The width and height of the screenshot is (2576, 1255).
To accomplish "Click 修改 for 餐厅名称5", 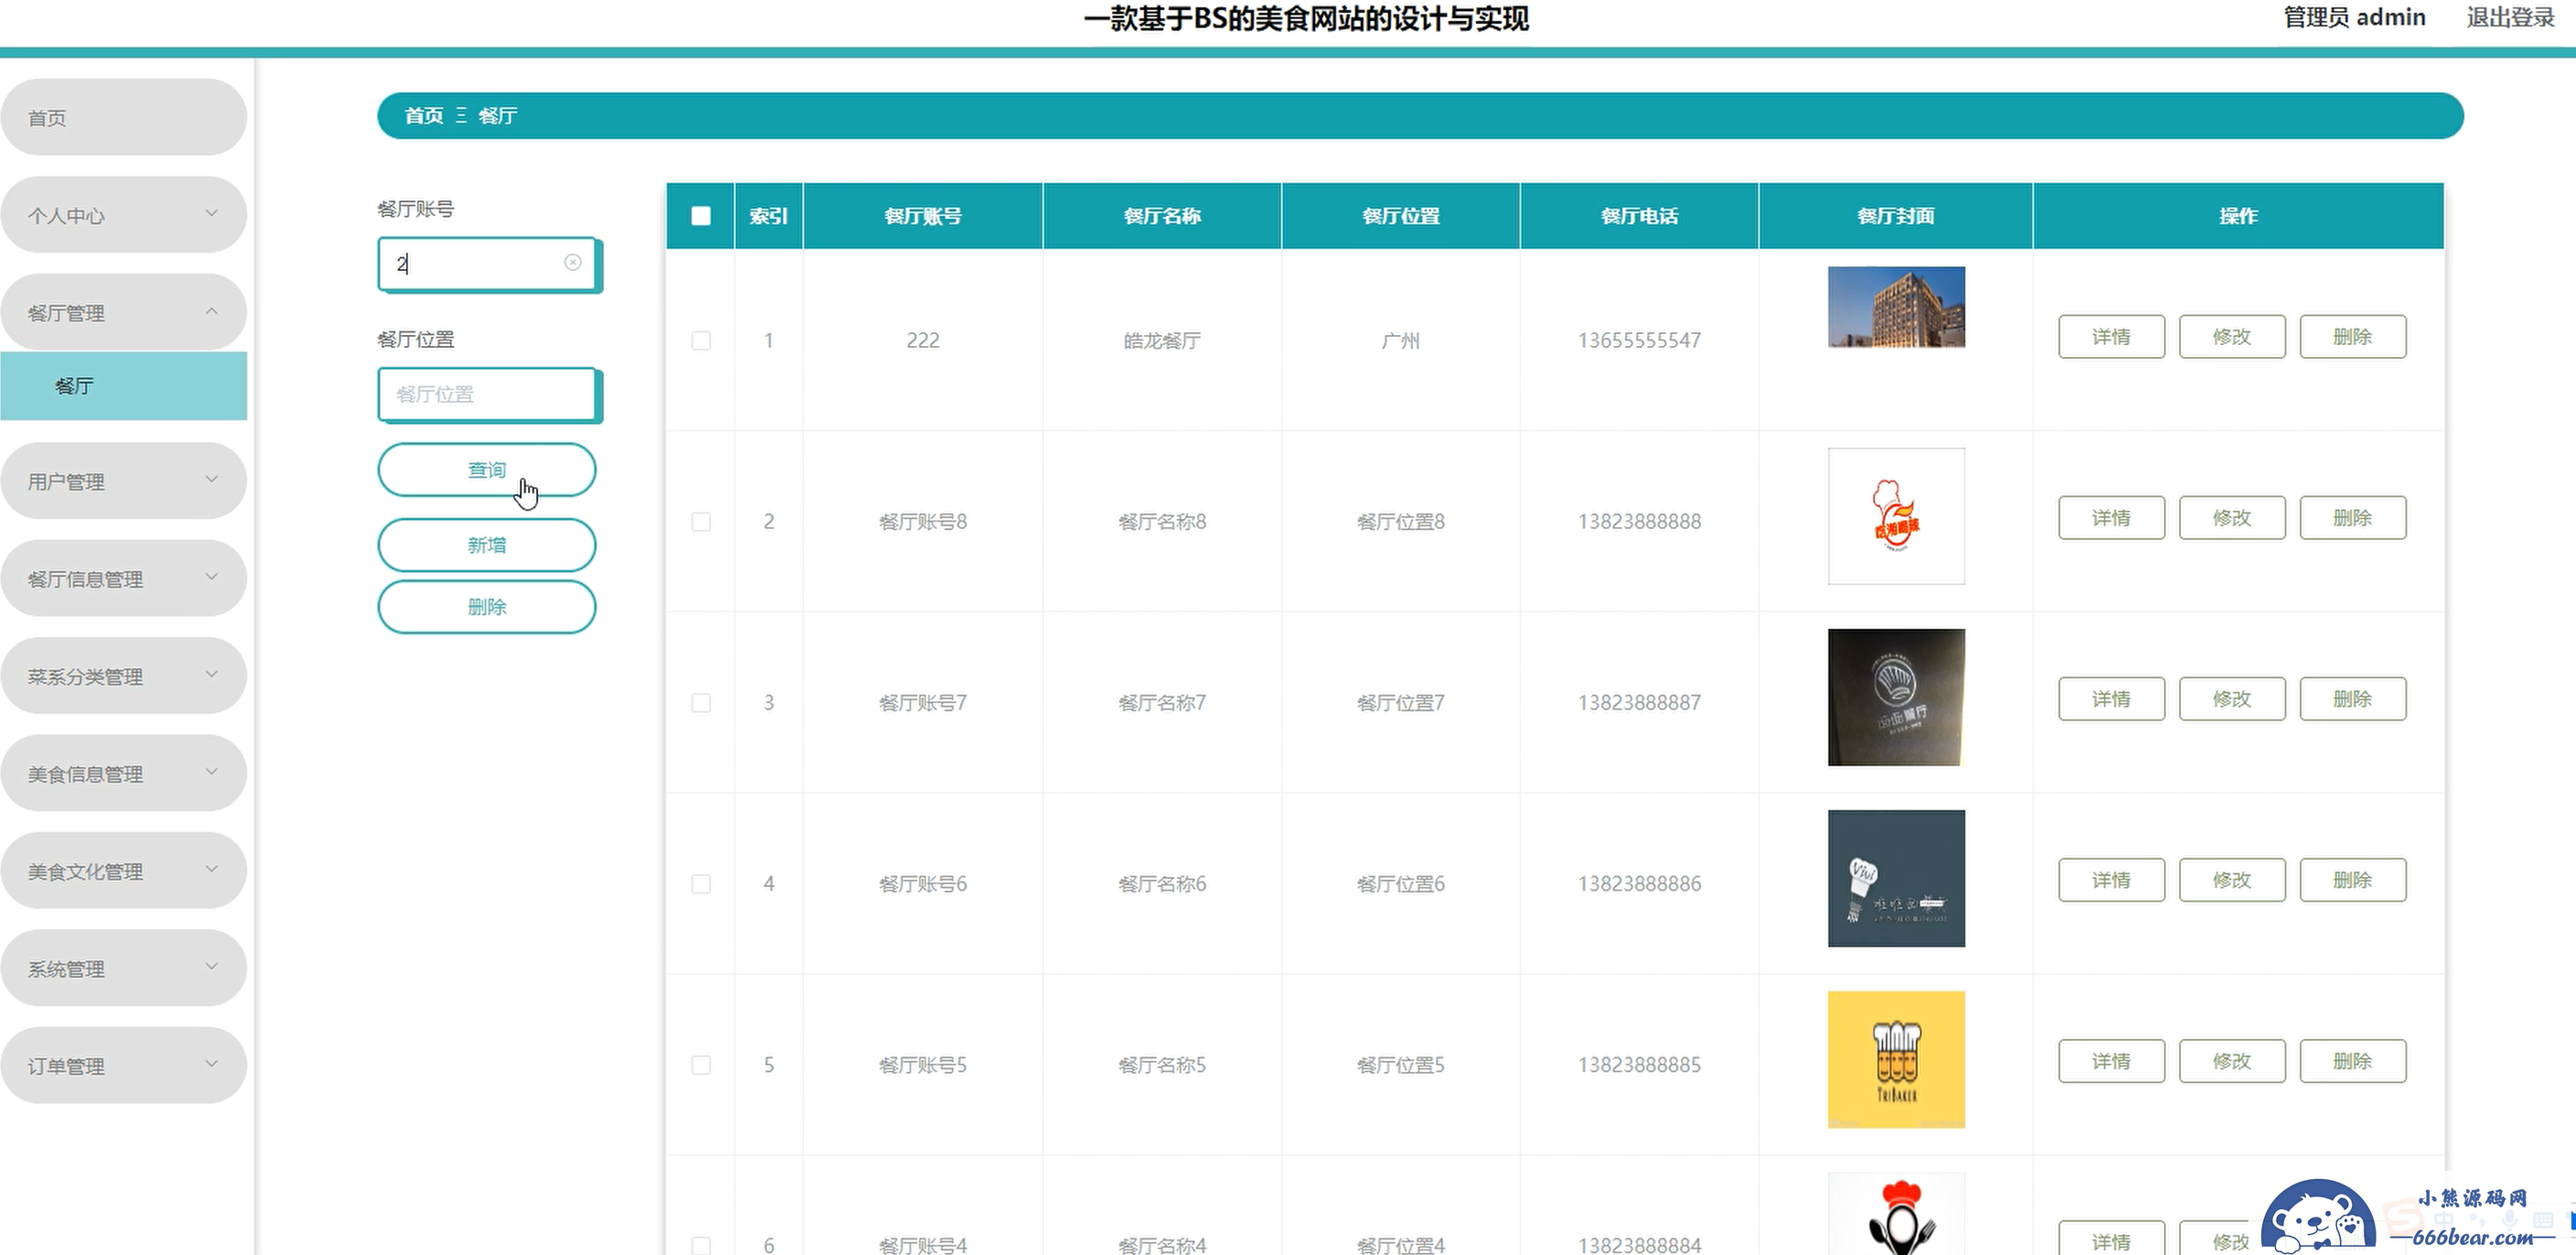I will [x=2232, y=1061].
